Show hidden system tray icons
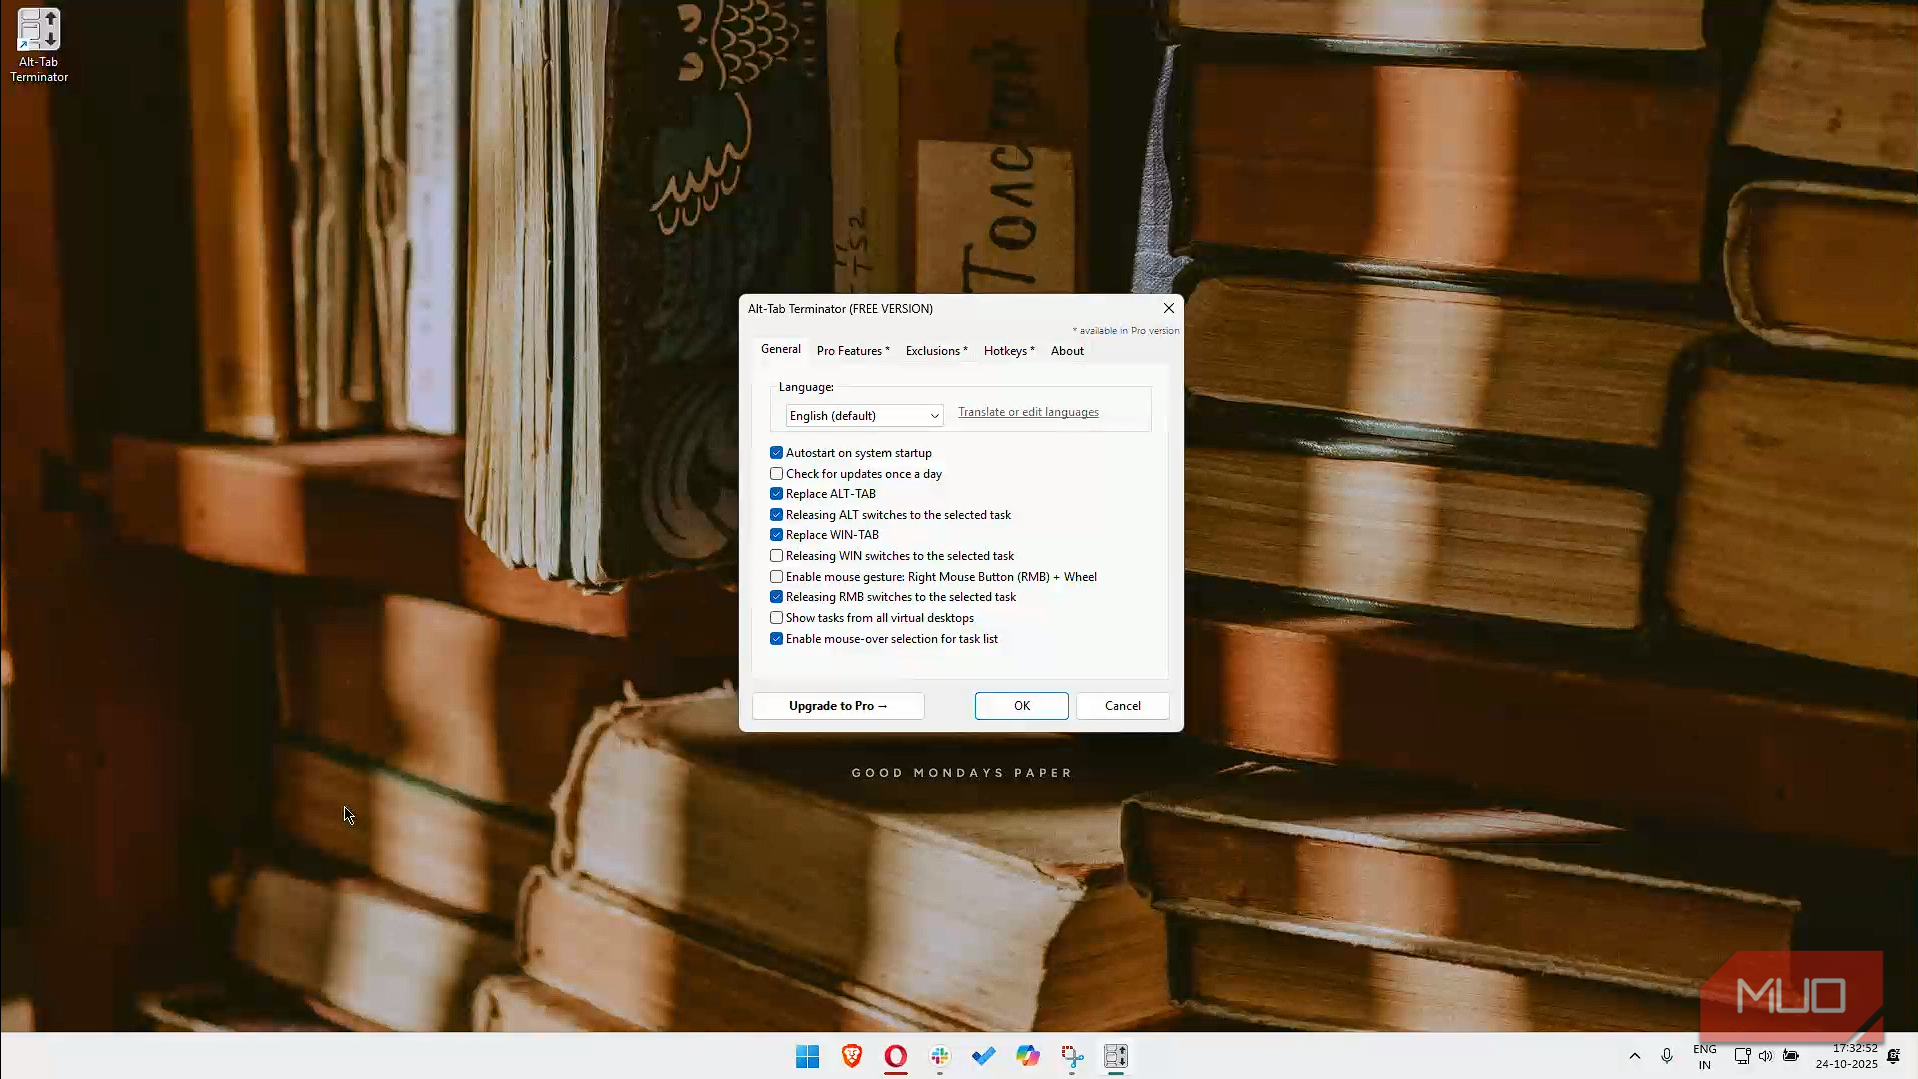Screen dimensions: 1918x1079 [1635, 1056]
